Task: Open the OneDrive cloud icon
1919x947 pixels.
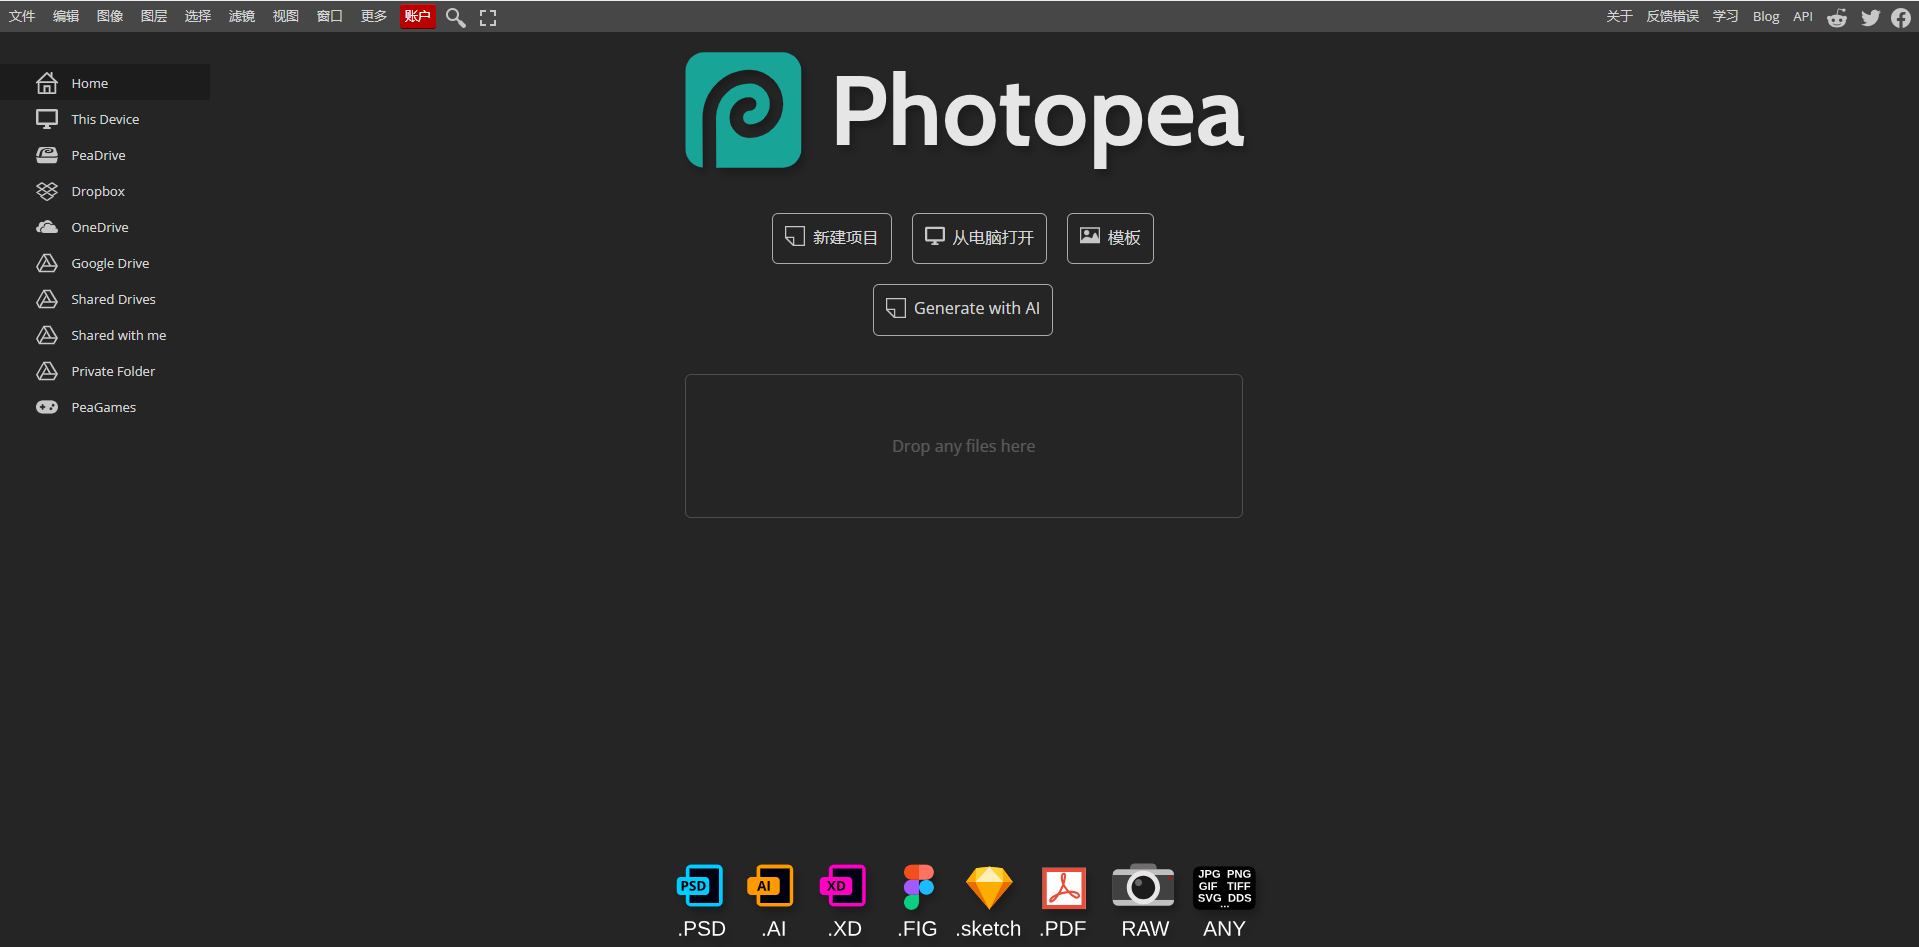Action: [47, 227]
